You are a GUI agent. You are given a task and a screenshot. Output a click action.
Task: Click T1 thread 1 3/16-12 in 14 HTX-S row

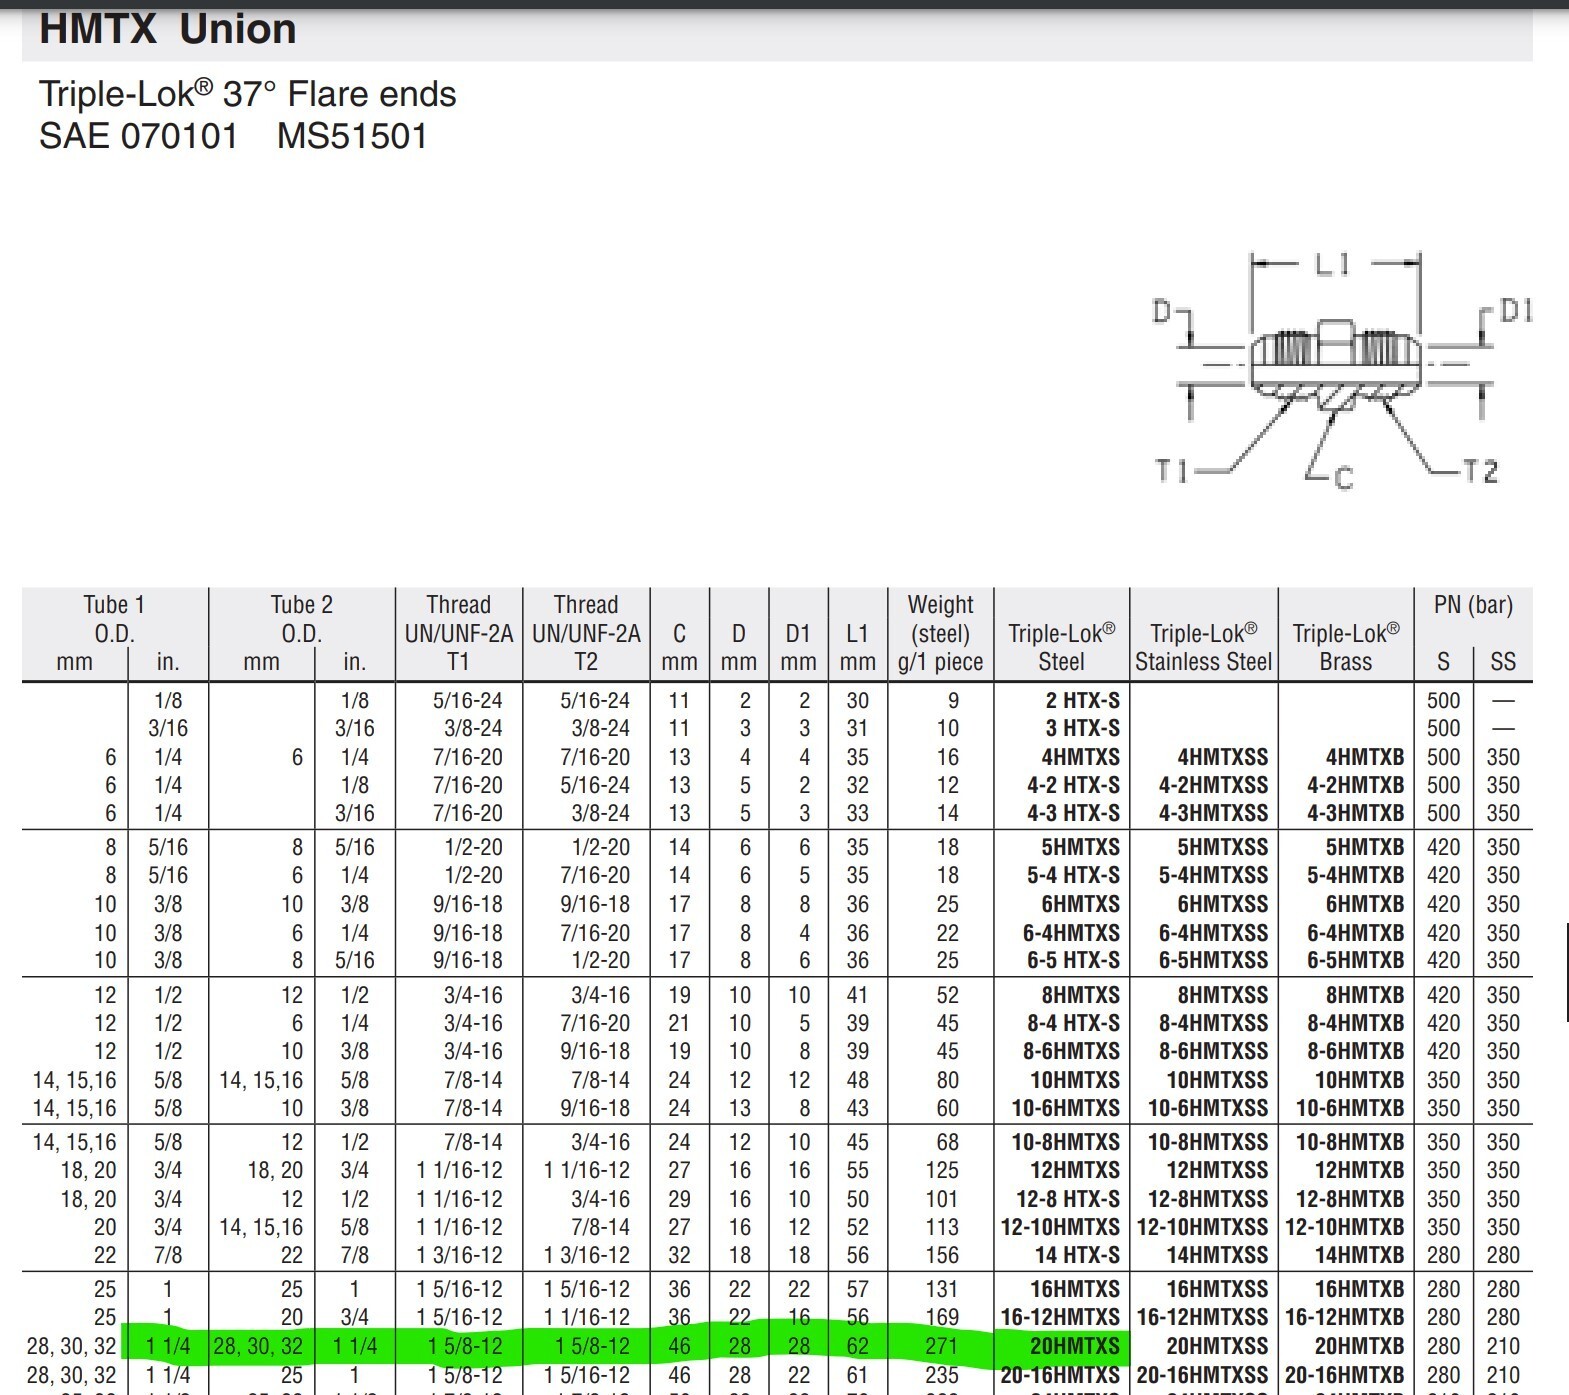[460, 1255]
